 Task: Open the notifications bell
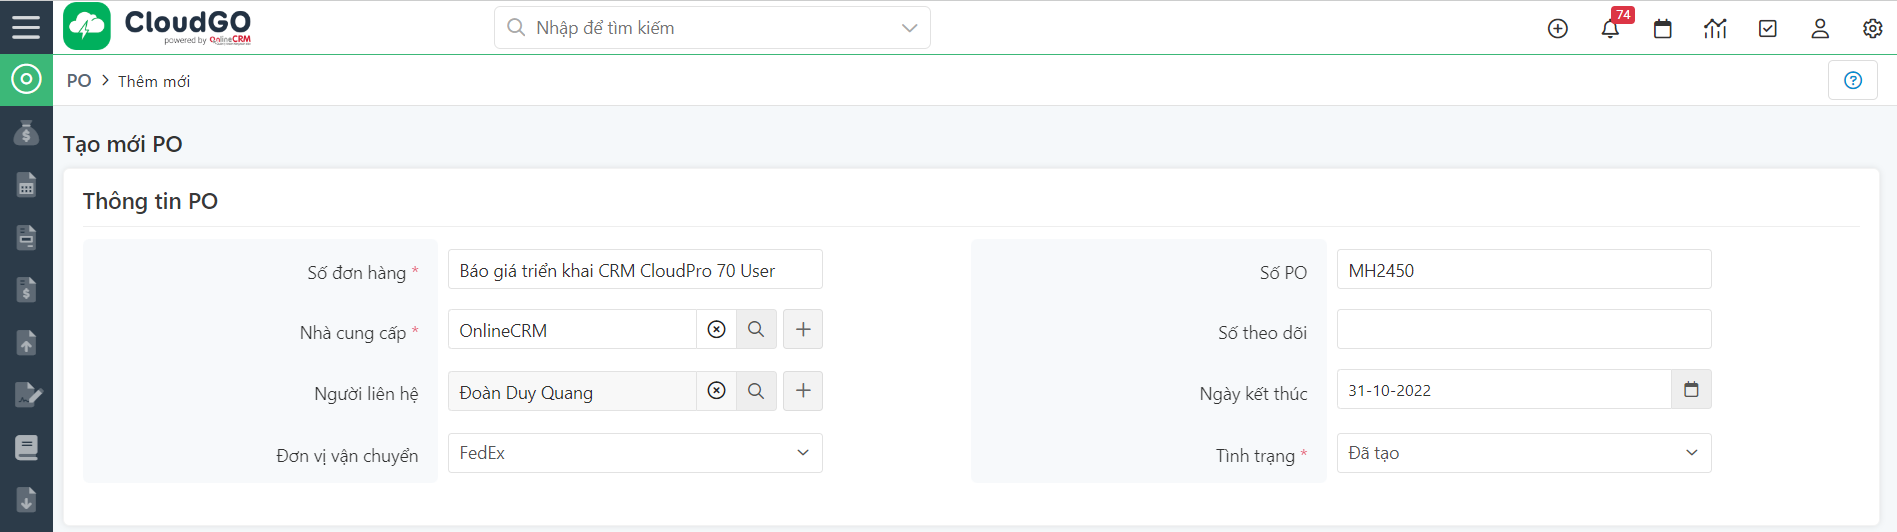(1610, 29)
